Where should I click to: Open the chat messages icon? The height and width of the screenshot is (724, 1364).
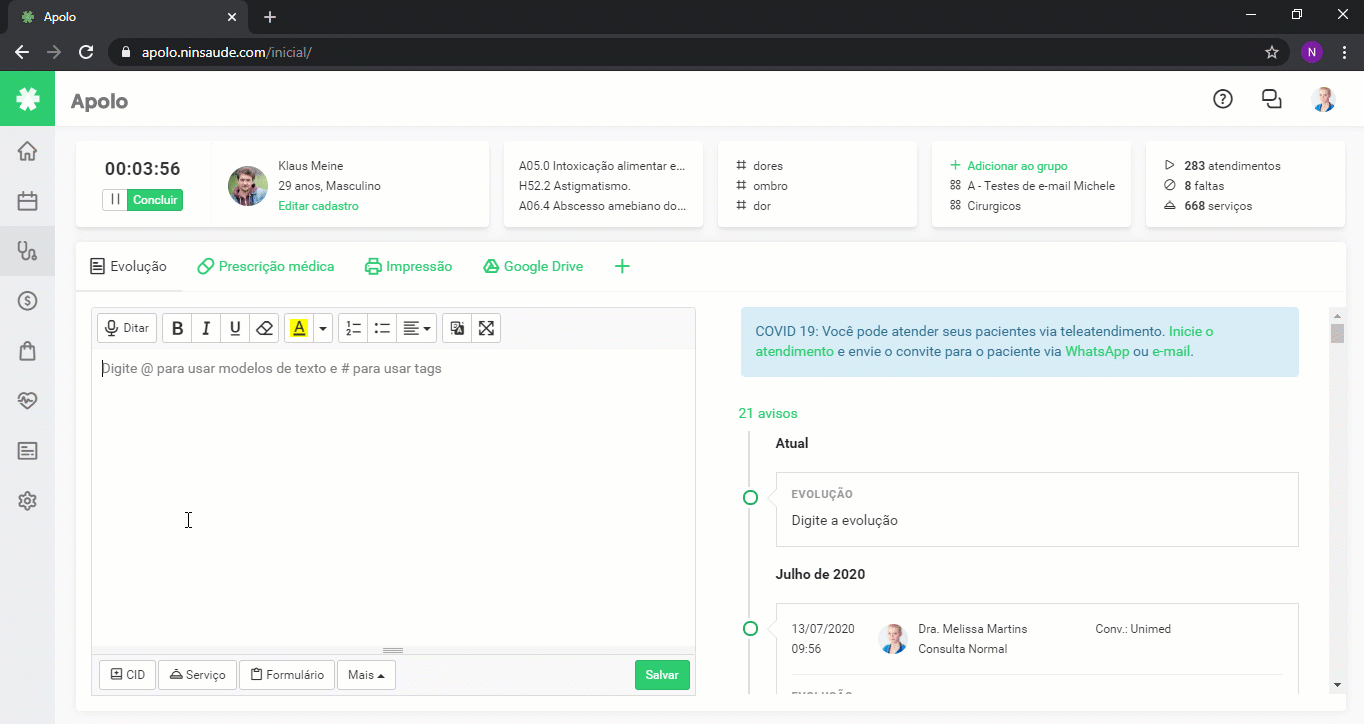tap(1272, 99)
